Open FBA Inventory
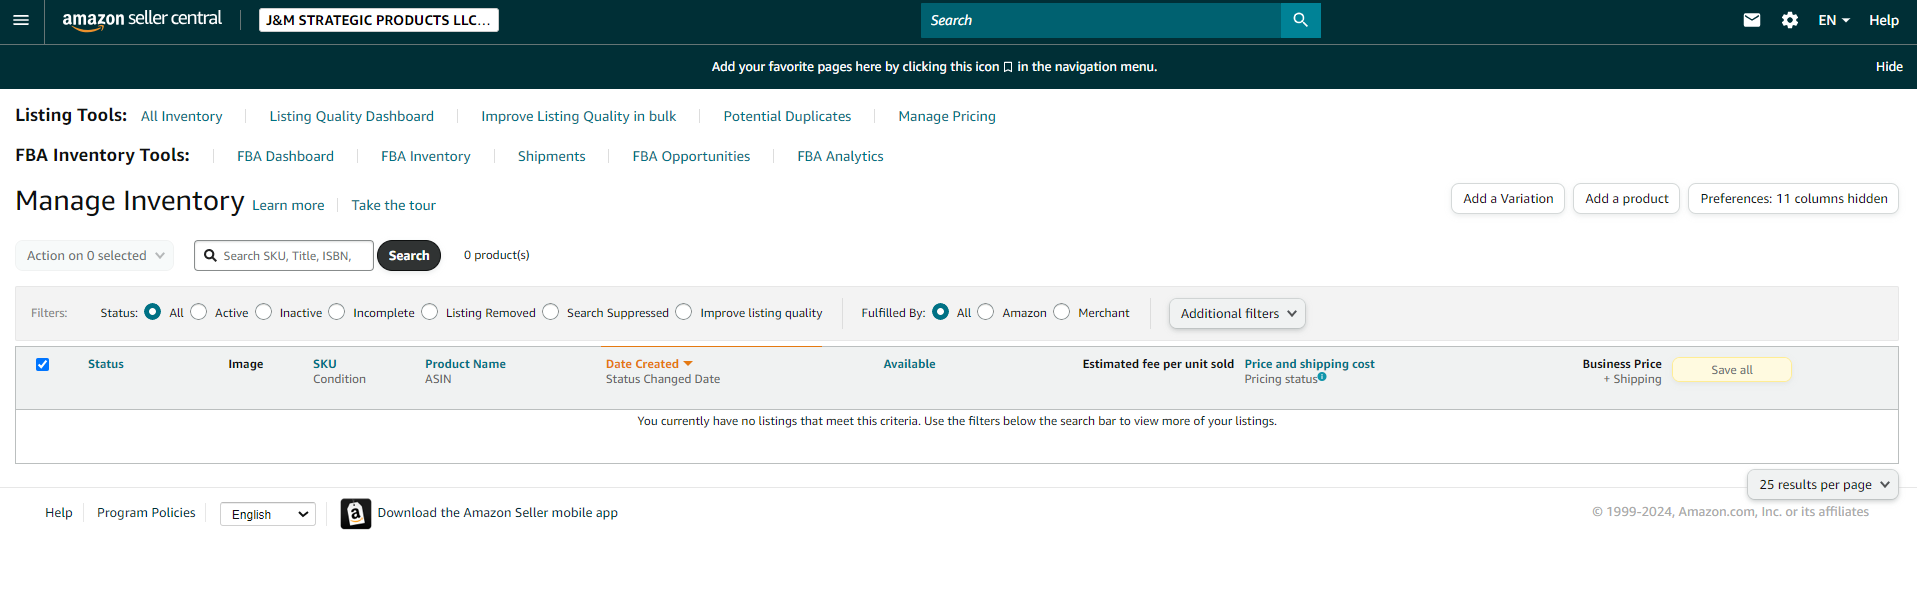 pyautogui.click(x=426, y=156)
